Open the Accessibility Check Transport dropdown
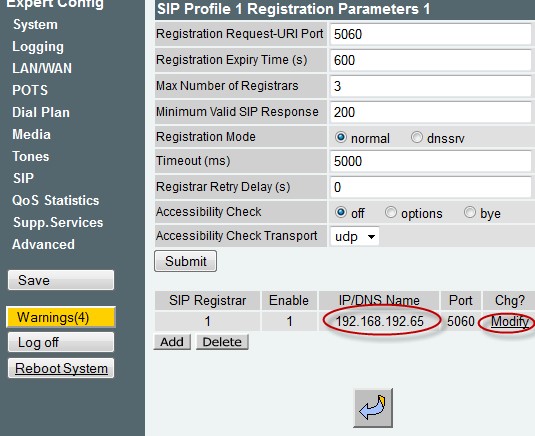This screenshot has height=436, width=535. click(x=355, y=236)
